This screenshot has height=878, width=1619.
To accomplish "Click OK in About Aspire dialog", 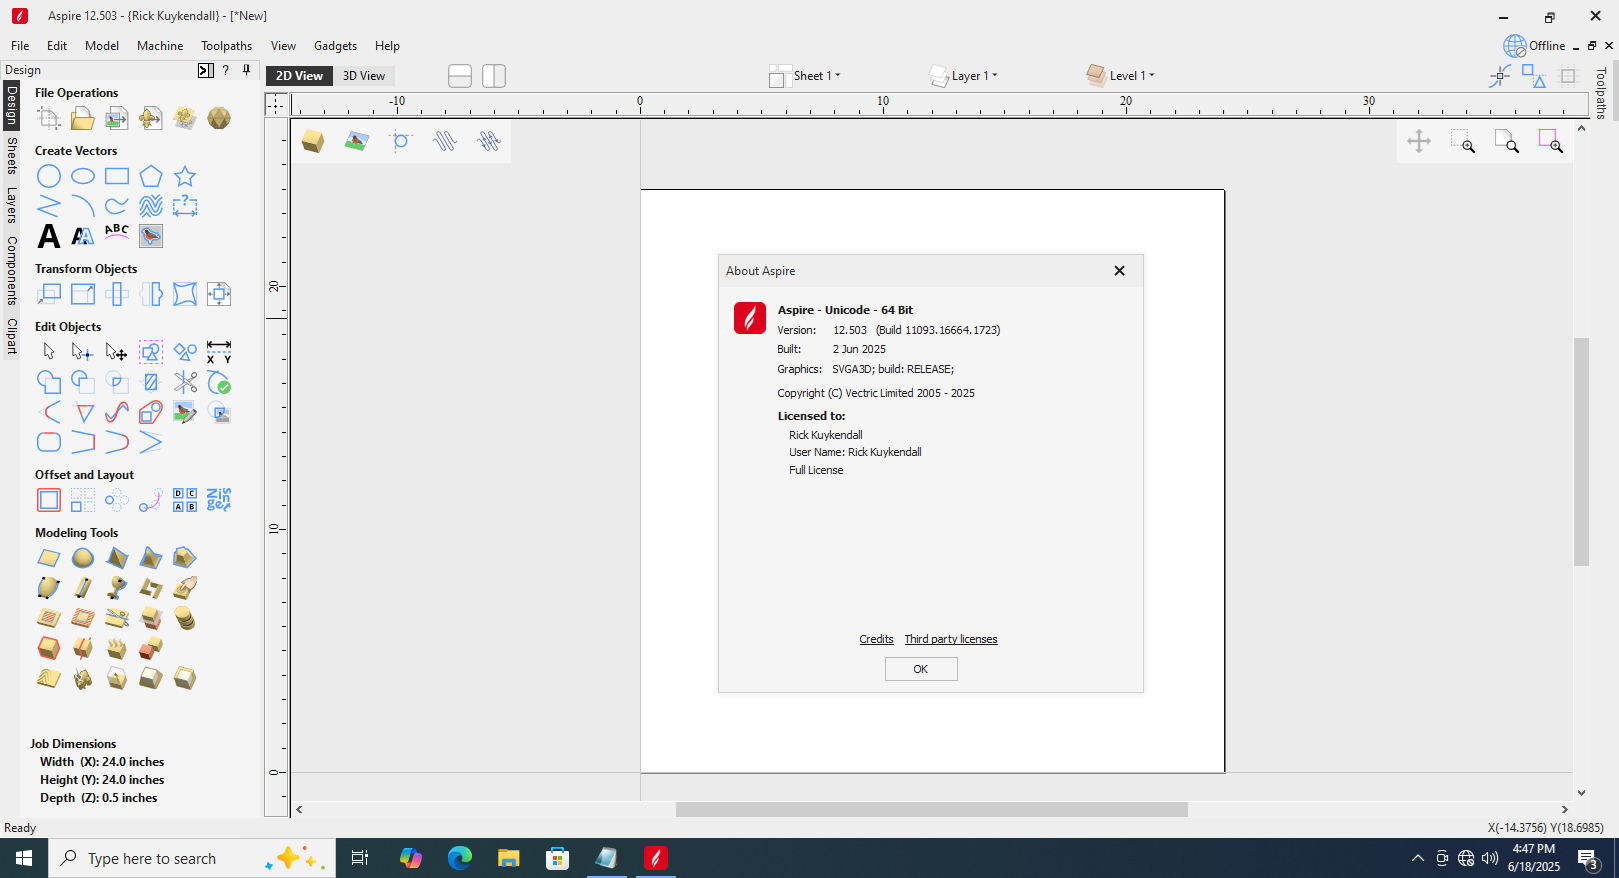I will [921, 669].
